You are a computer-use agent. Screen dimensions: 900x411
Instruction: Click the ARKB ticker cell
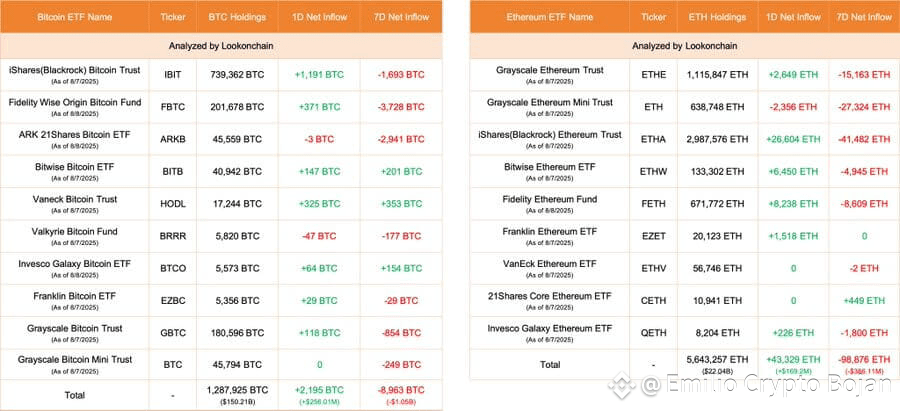(172, 139)
